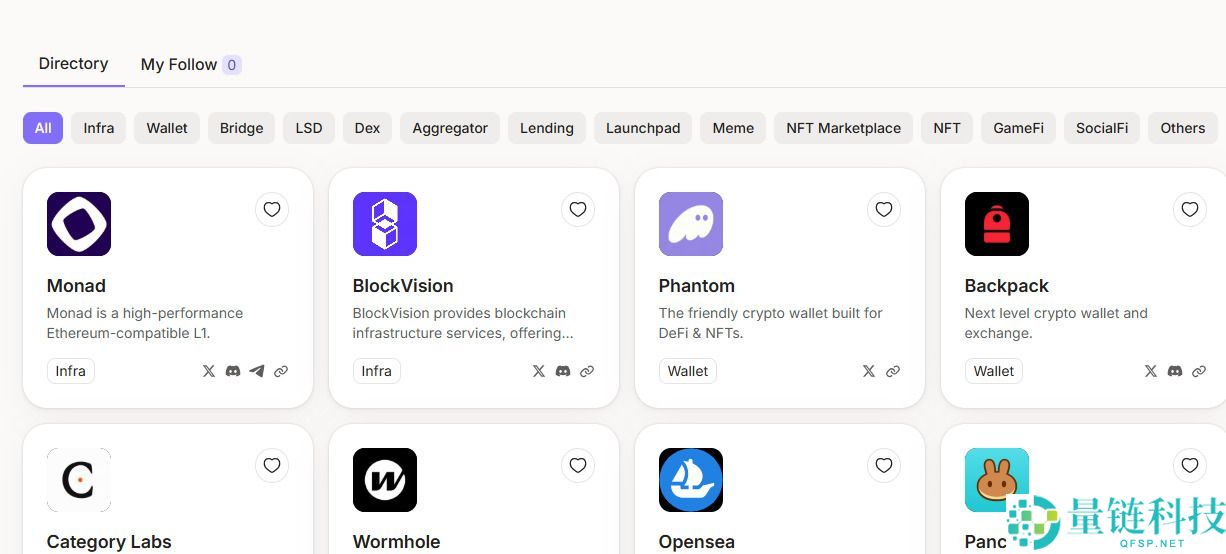Image resolution: width=1226 pixels, height=554 pixels.
Task: Select the Directory tab
Action: [x=73, y=64]
